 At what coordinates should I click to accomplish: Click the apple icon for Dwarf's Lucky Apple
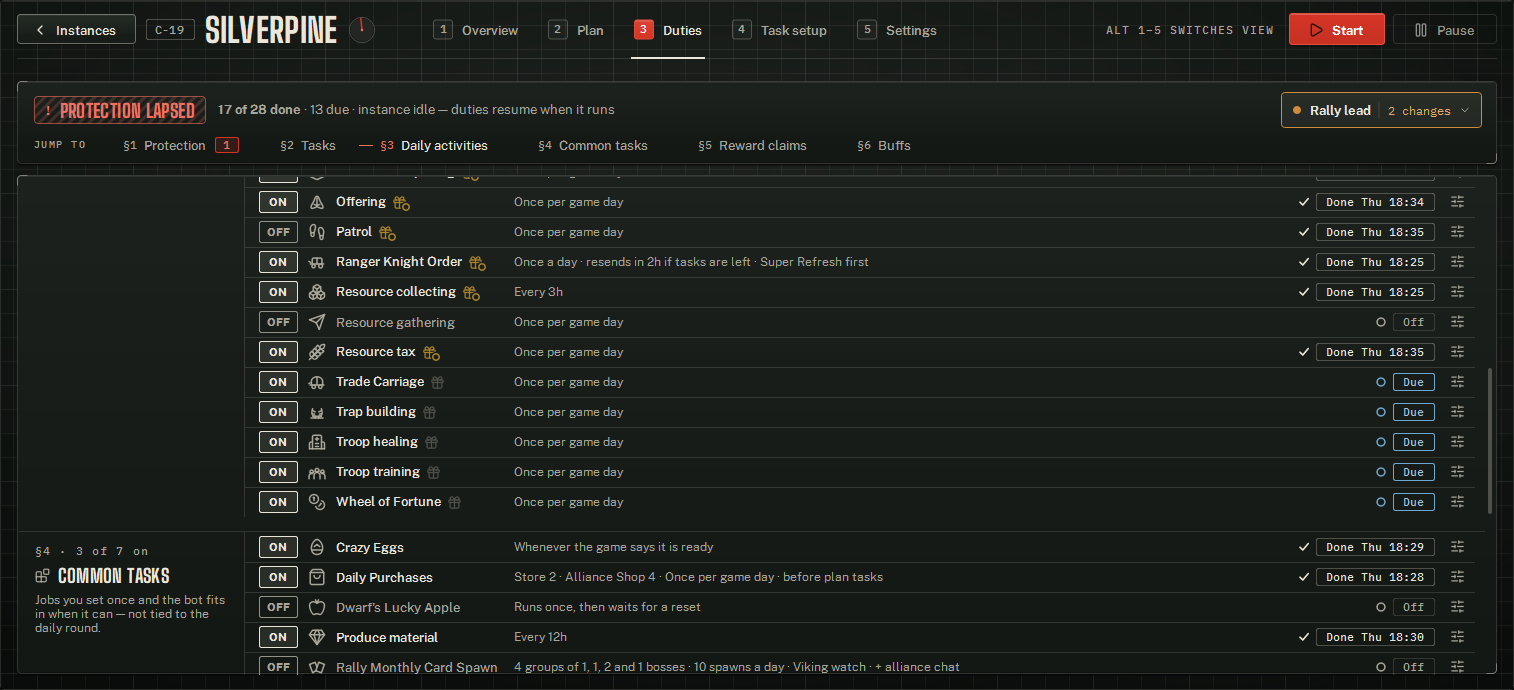tap(317, 607)
